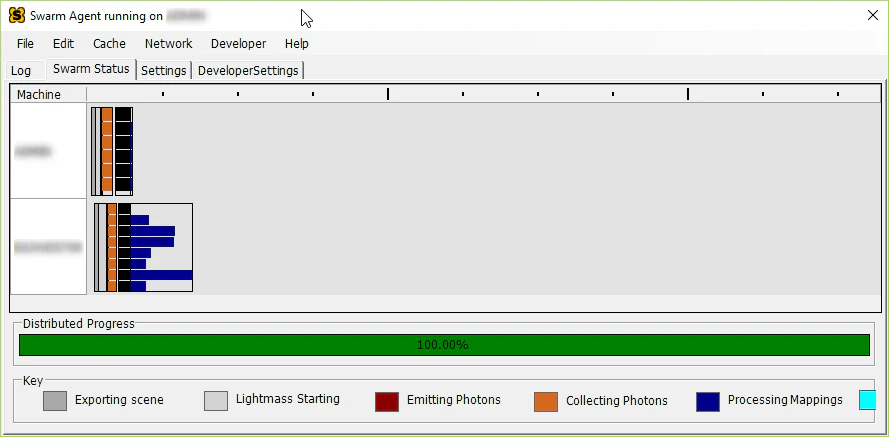The width and height of the screenshot is (889, 437).
Task: Click the black bar in first machine row
Action: (x=123, y=151)
